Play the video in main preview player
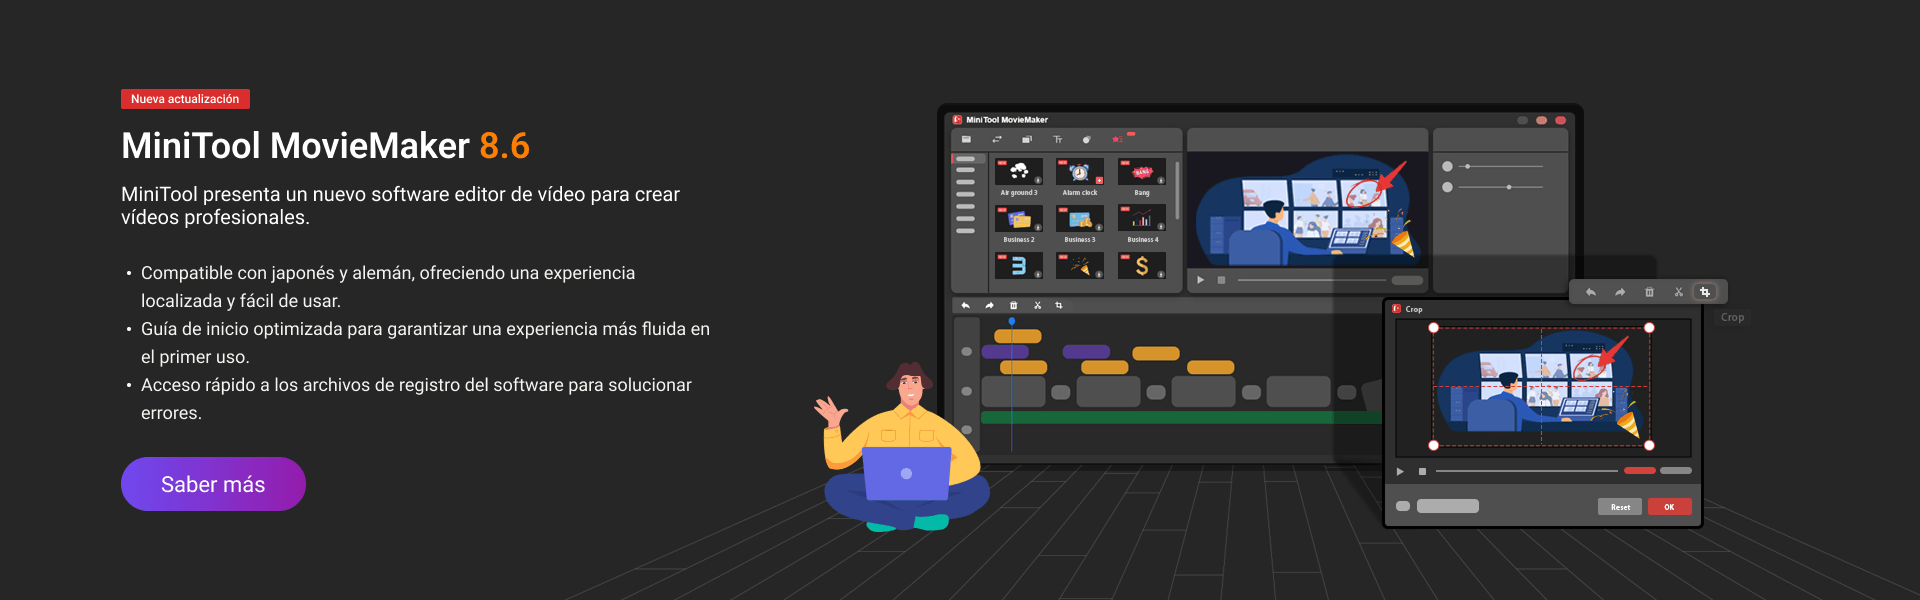 pyautogui.click(x=1200, y=280)
